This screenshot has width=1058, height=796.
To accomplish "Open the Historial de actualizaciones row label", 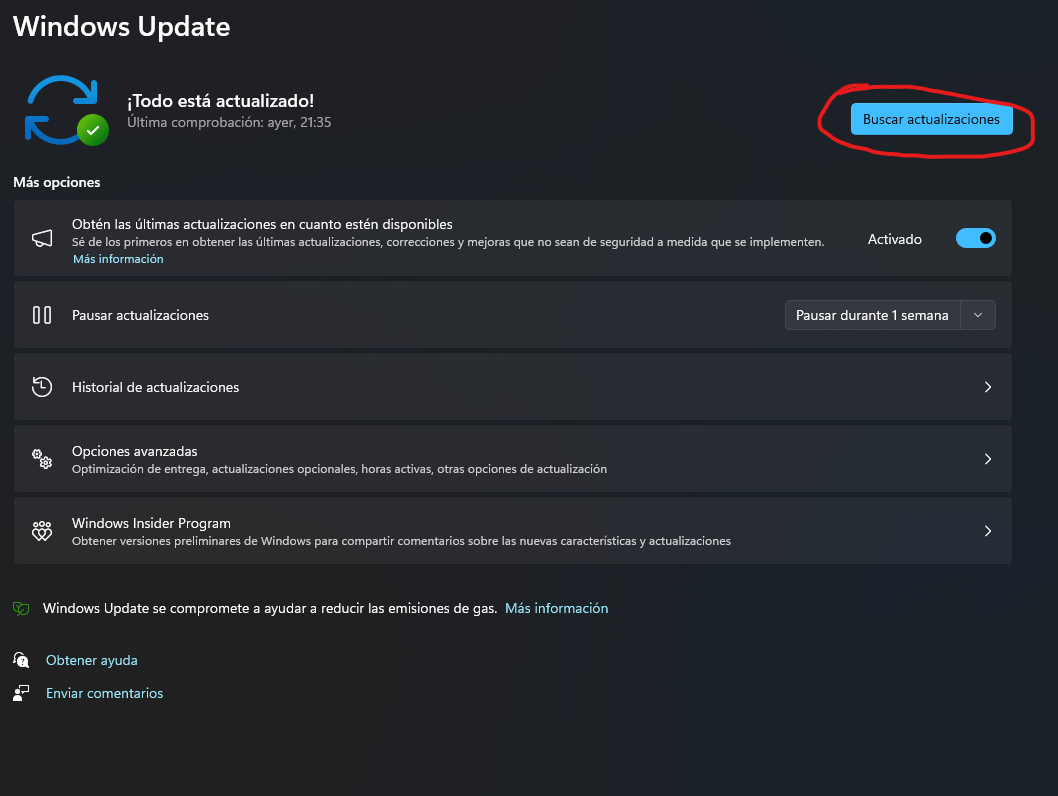I will 156,387.
